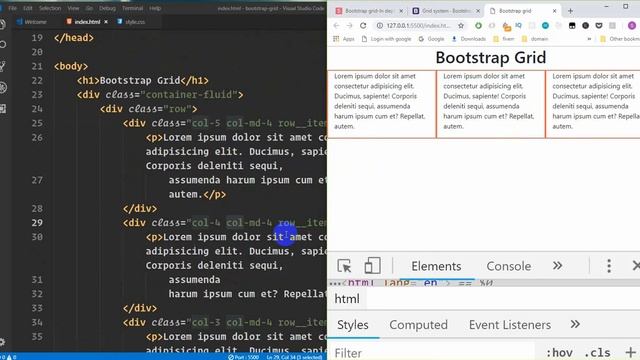640x360 pixels.
Task: Open the DevTools three-dot menu
Action: (609, 266)
